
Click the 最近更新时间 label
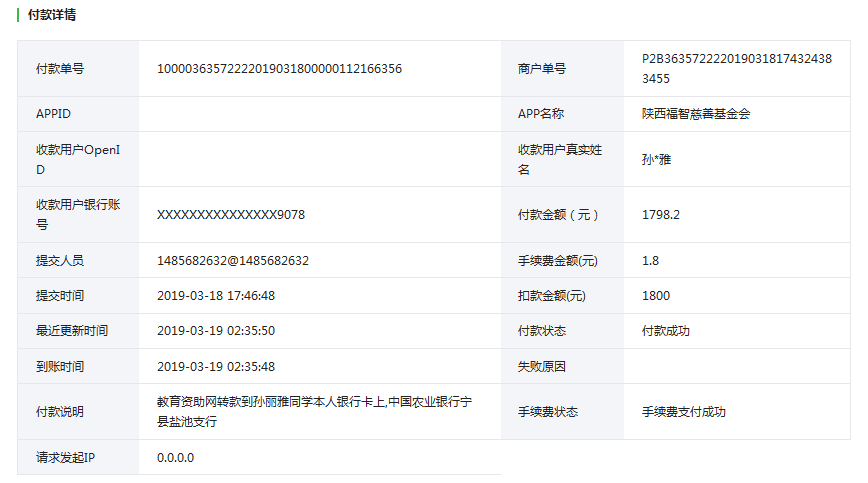tap(72, 331)
